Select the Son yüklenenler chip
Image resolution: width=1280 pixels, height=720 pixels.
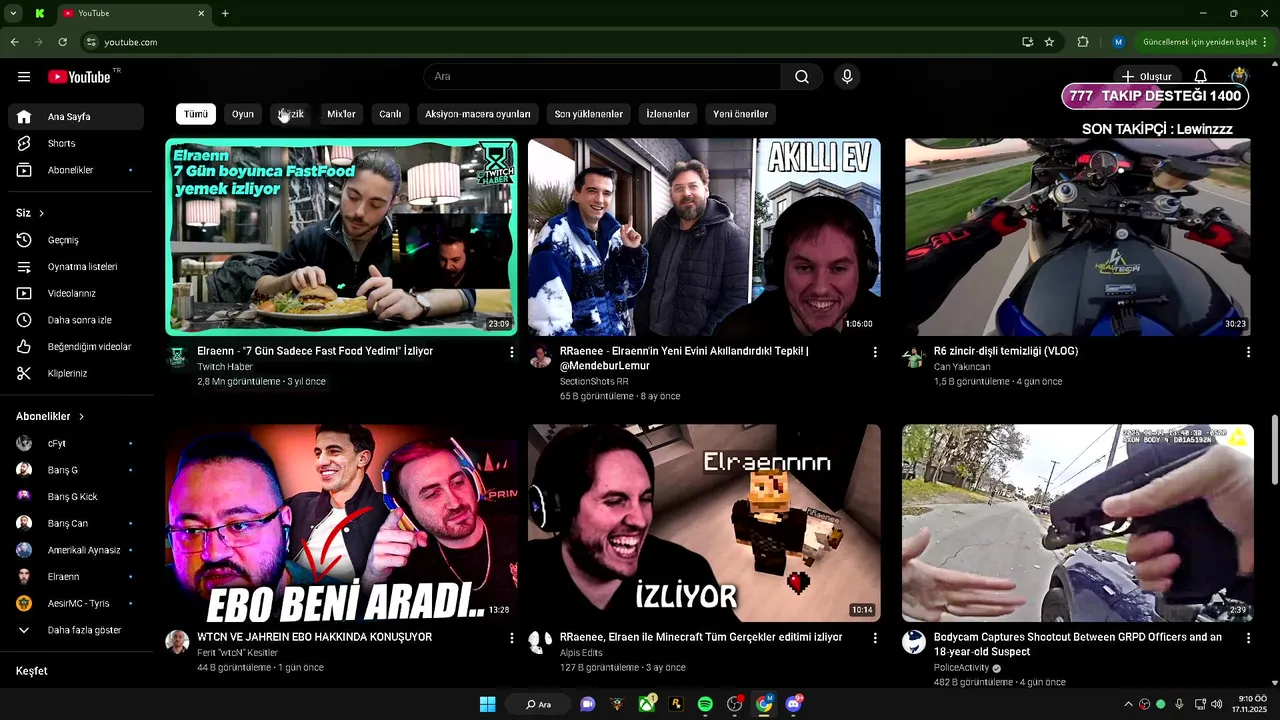pyautogui.click(x=589, y=114)
